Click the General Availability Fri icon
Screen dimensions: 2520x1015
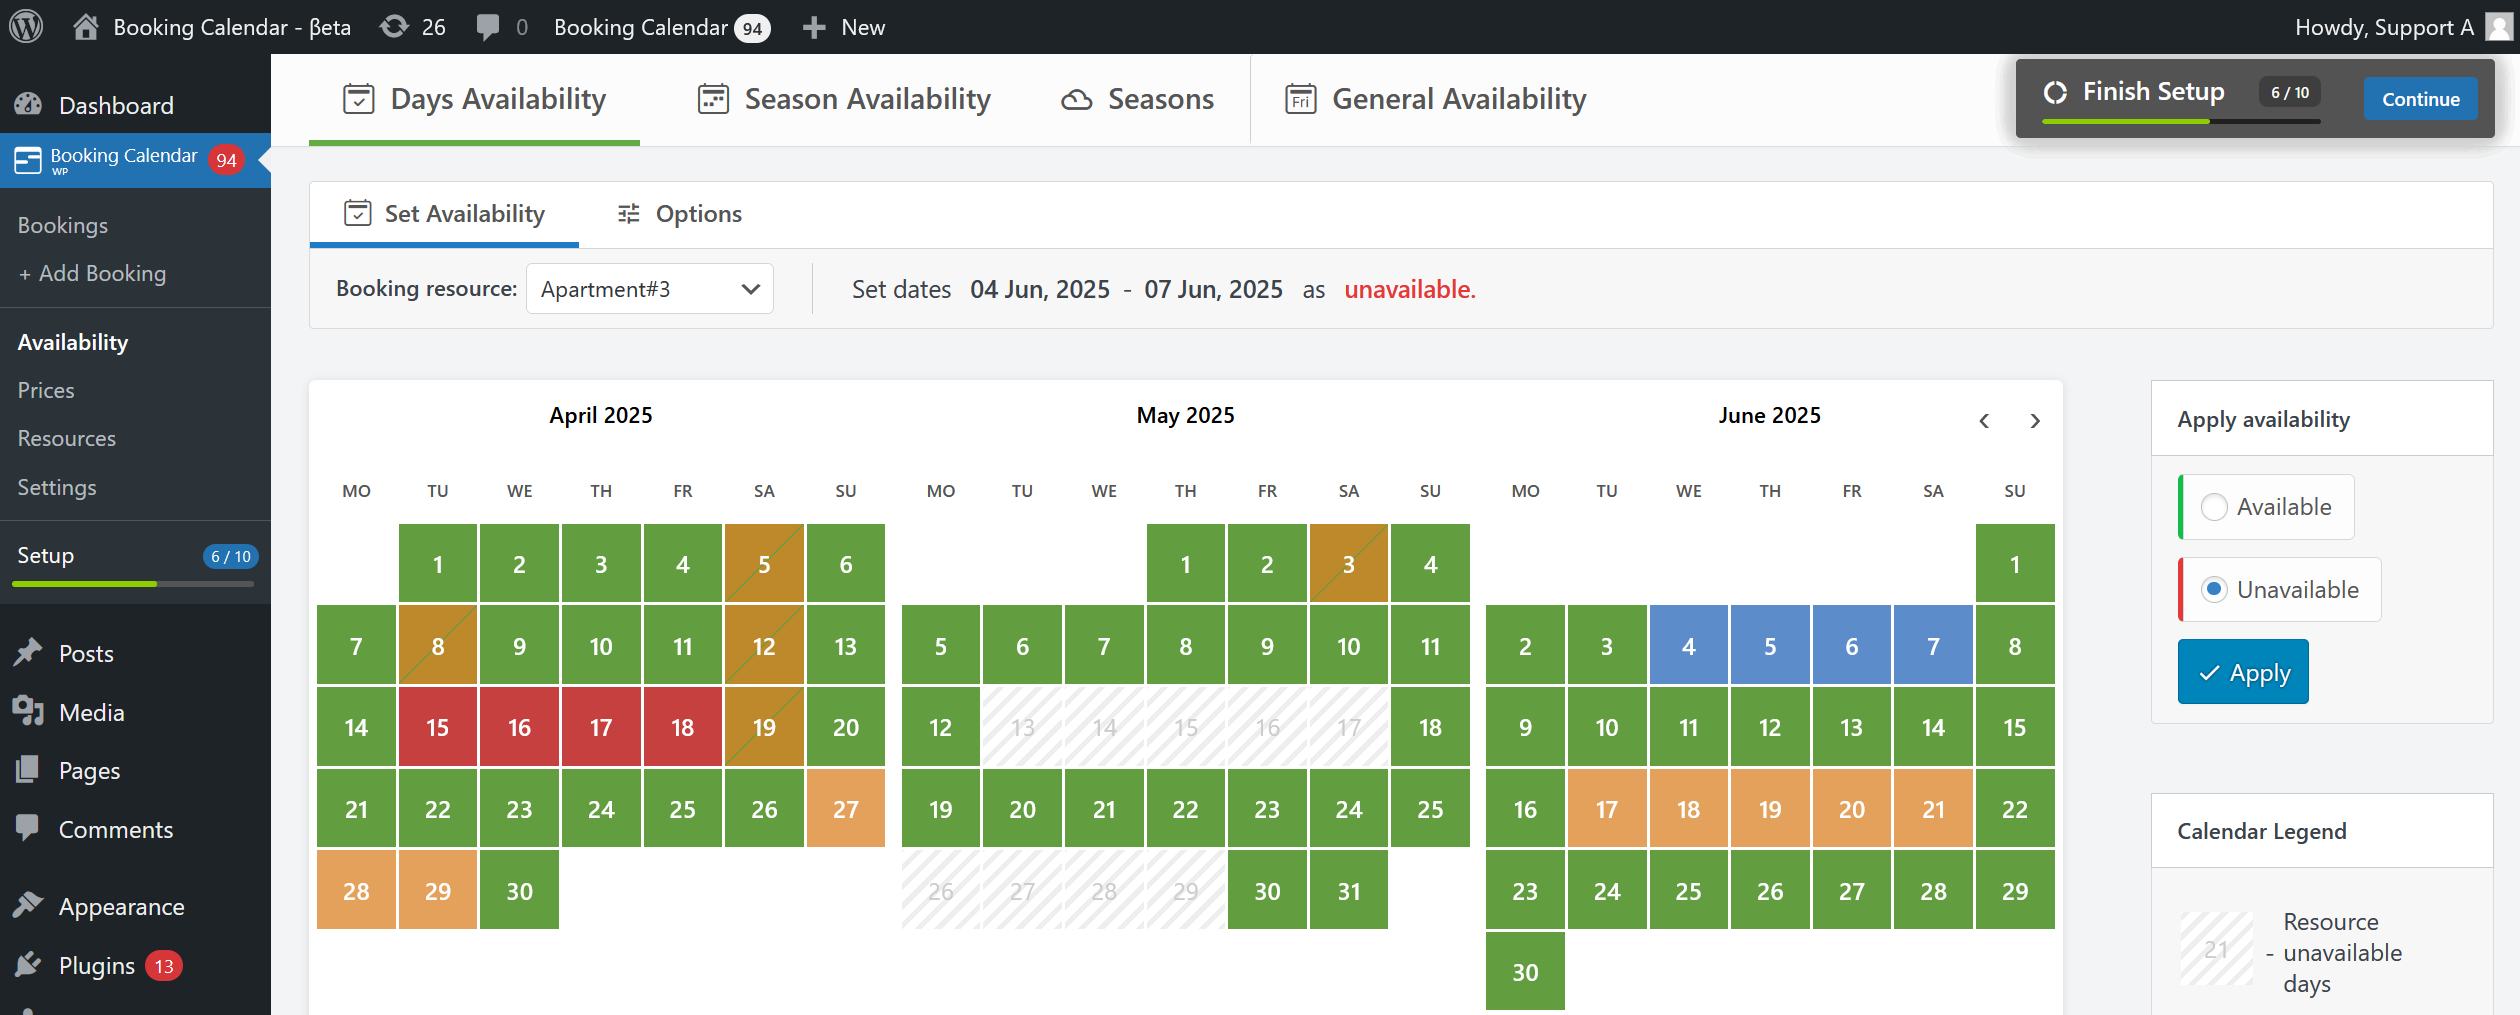point(1301,99)
